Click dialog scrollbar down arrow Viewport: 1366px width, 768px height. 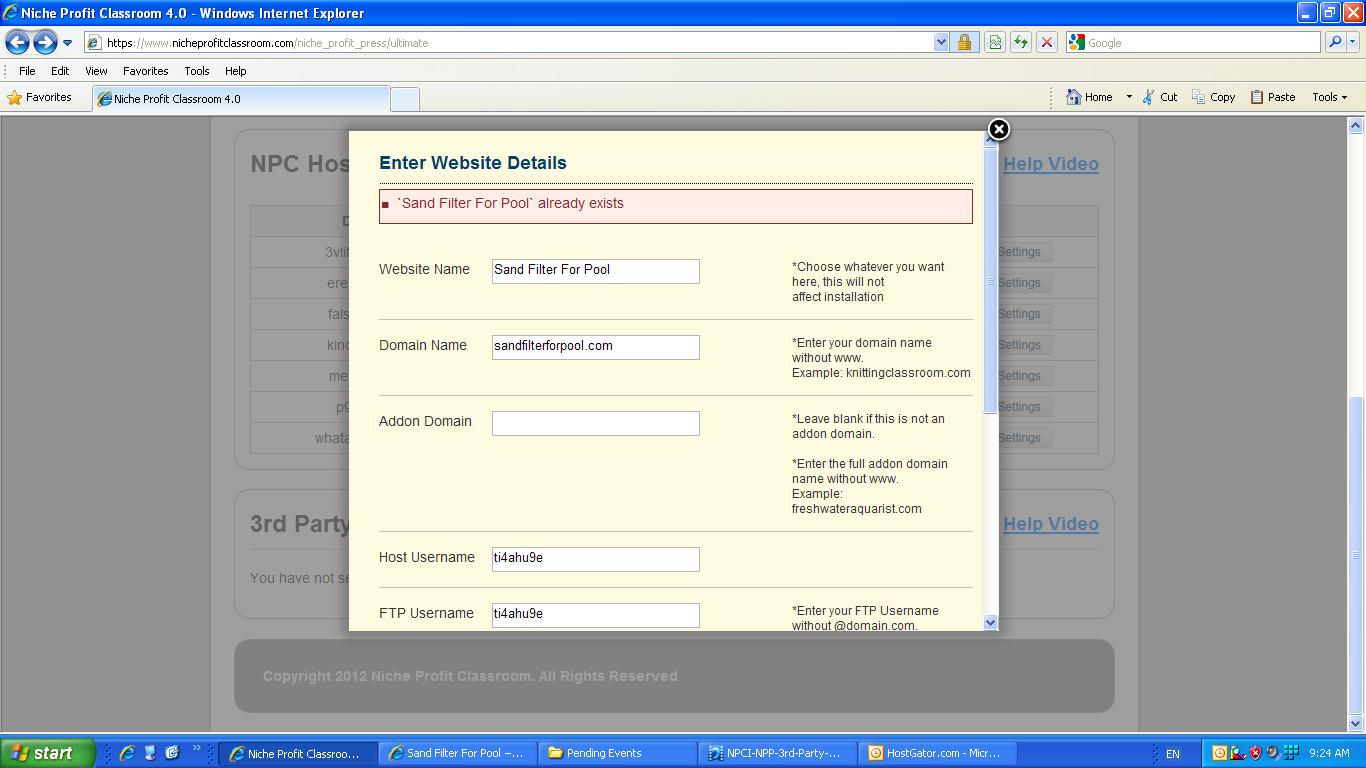coord(990,622)
